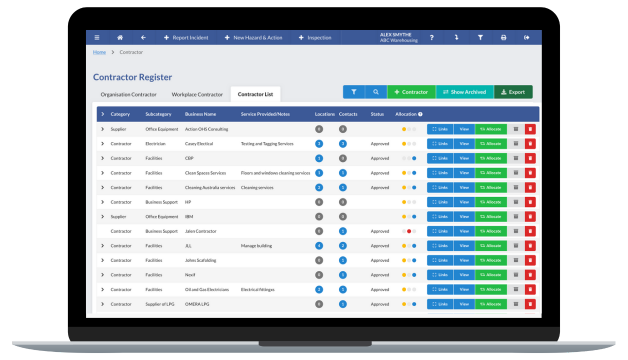Click the ALEX SMYTHE user profile name
628x360 pixels.
(395, 35)
